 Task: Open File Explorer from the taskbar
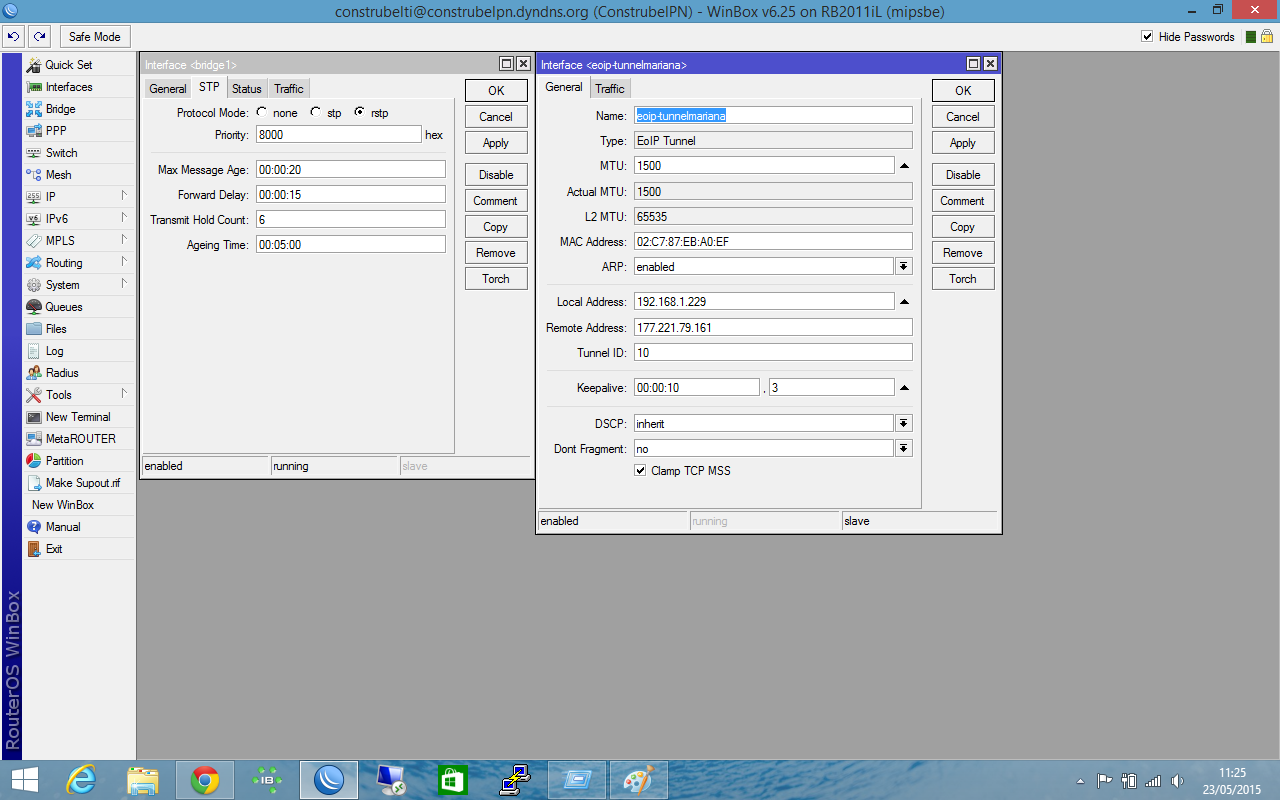[143, 779]
